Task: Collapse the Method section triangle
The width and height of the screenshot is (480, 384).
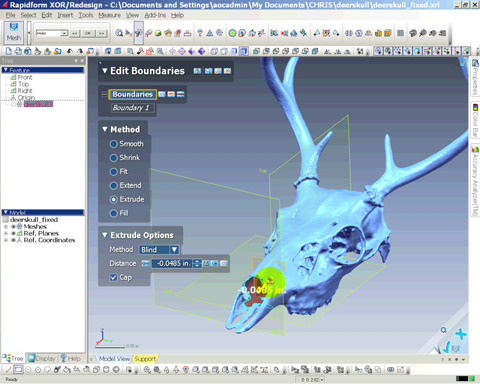Action: tap(105, 129)
